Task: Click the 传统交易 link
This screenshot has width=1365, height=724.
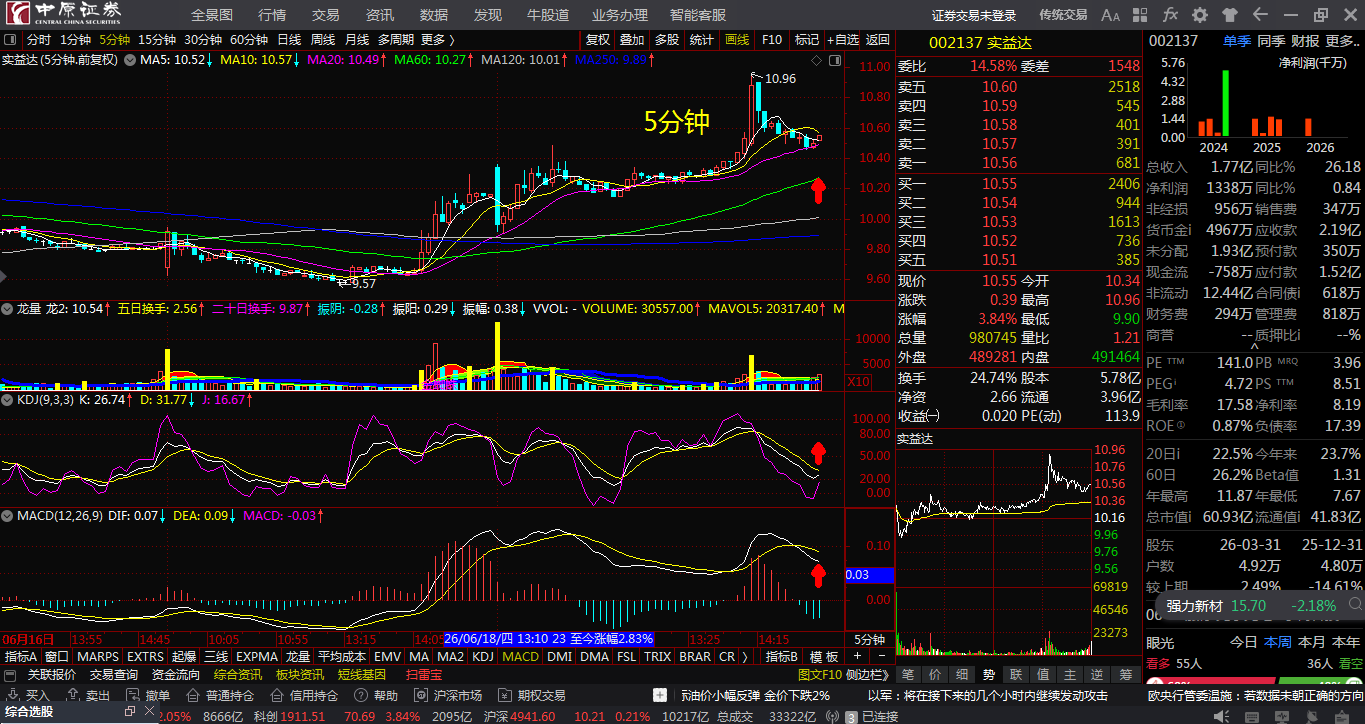Action: click(1063, 15)
